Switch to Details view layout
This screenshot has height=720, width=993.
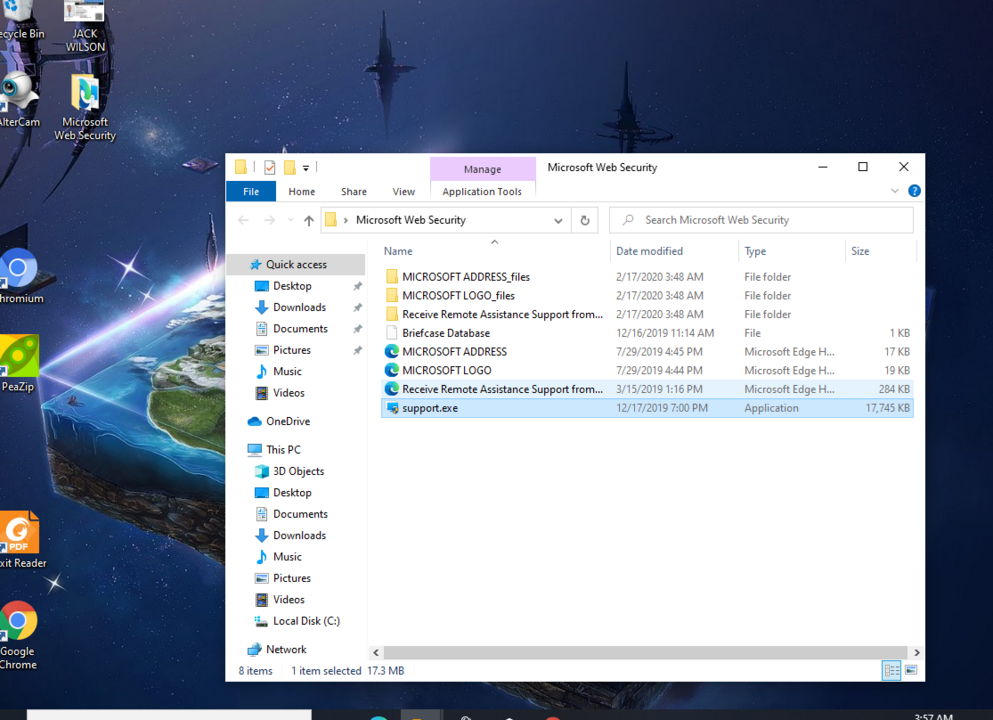tap(891, 671)
